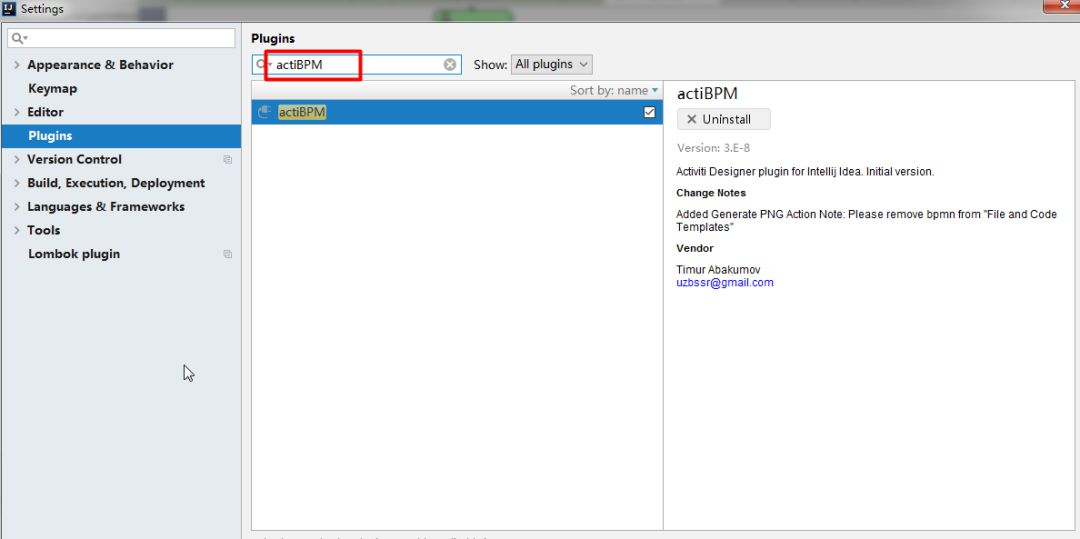This screenshot has width=1080, height=539.
Task: Select the actiBPM row in plugin list
Action: pyautogui.click(x=457, y=112)
